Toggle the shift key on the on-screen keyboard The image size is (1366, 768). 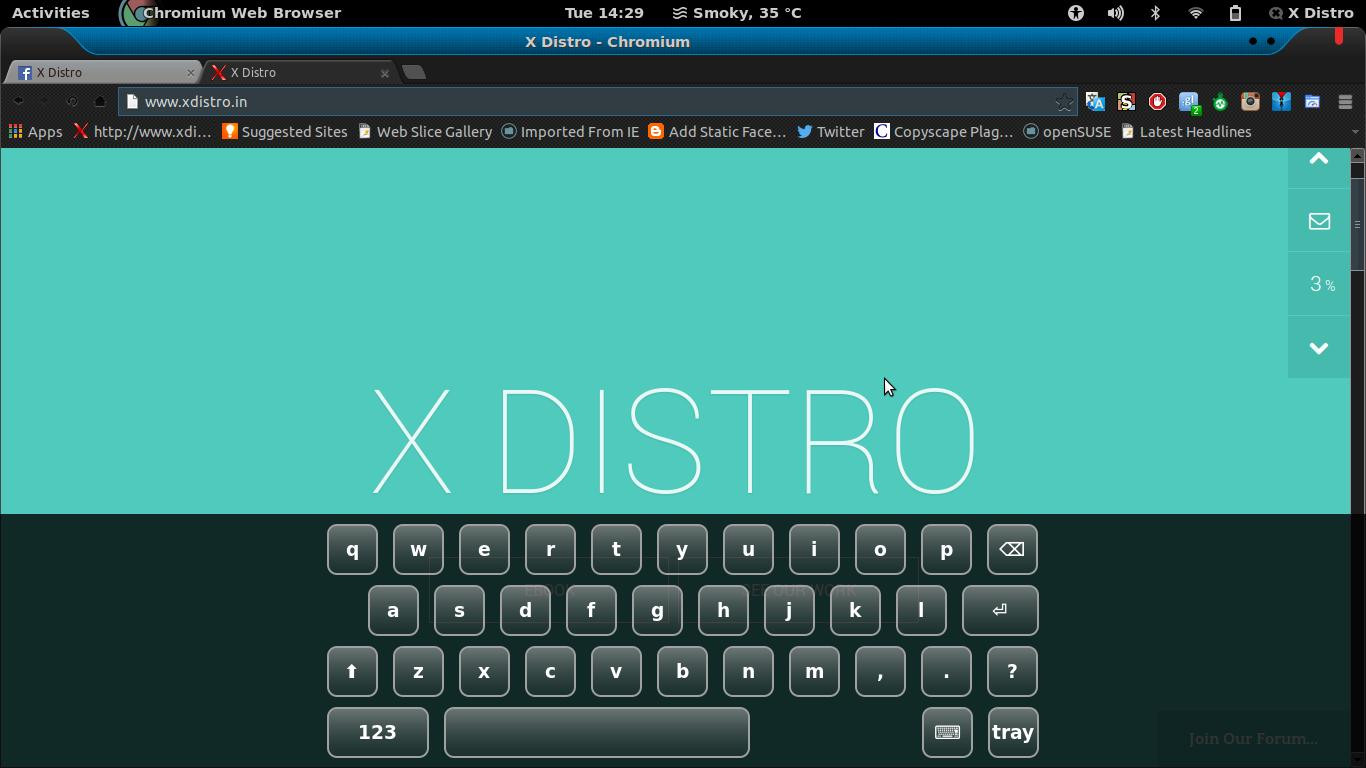[x=352, y=671]
